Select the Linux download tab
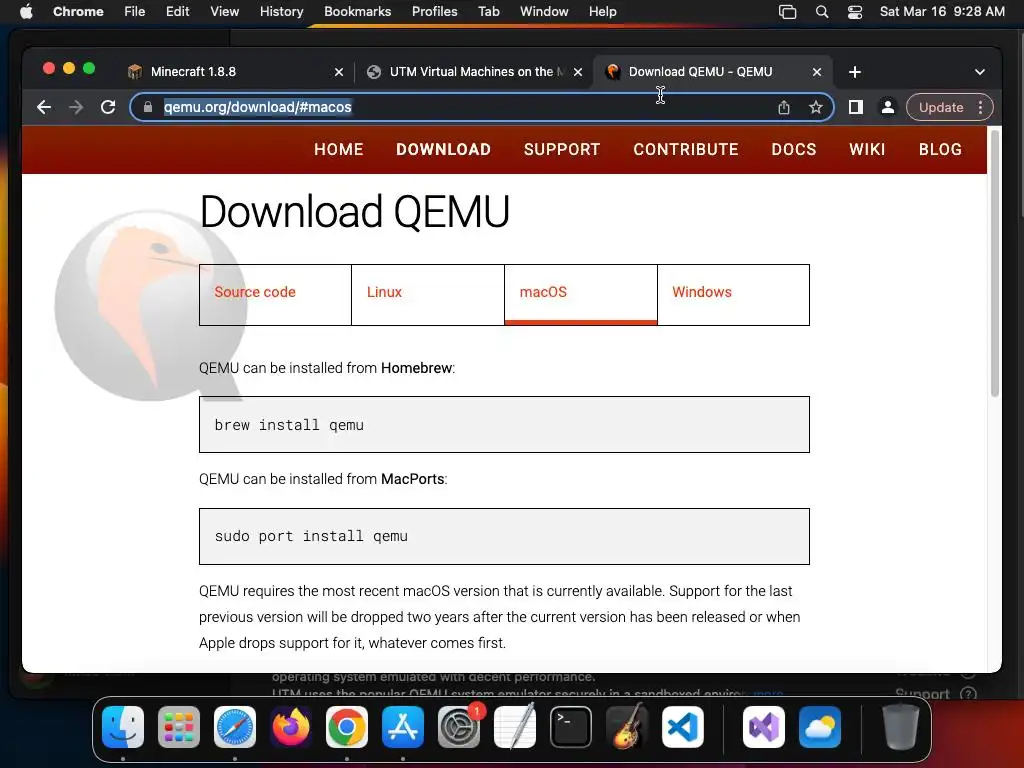This screenshot has width=1024, height=768. coord(428,295)
